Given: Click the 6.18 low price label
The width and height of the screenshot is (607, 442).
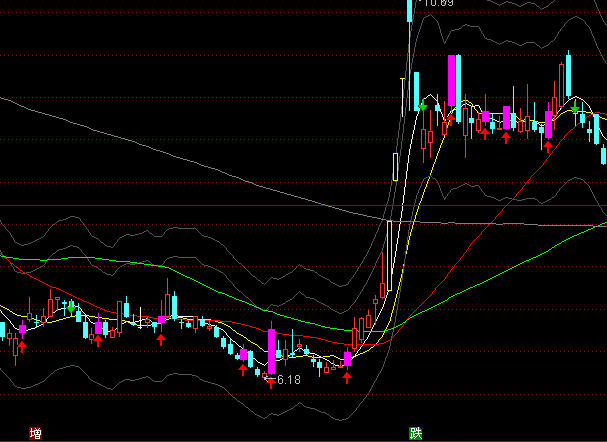Looking at the screenshot, I should 289,381.
